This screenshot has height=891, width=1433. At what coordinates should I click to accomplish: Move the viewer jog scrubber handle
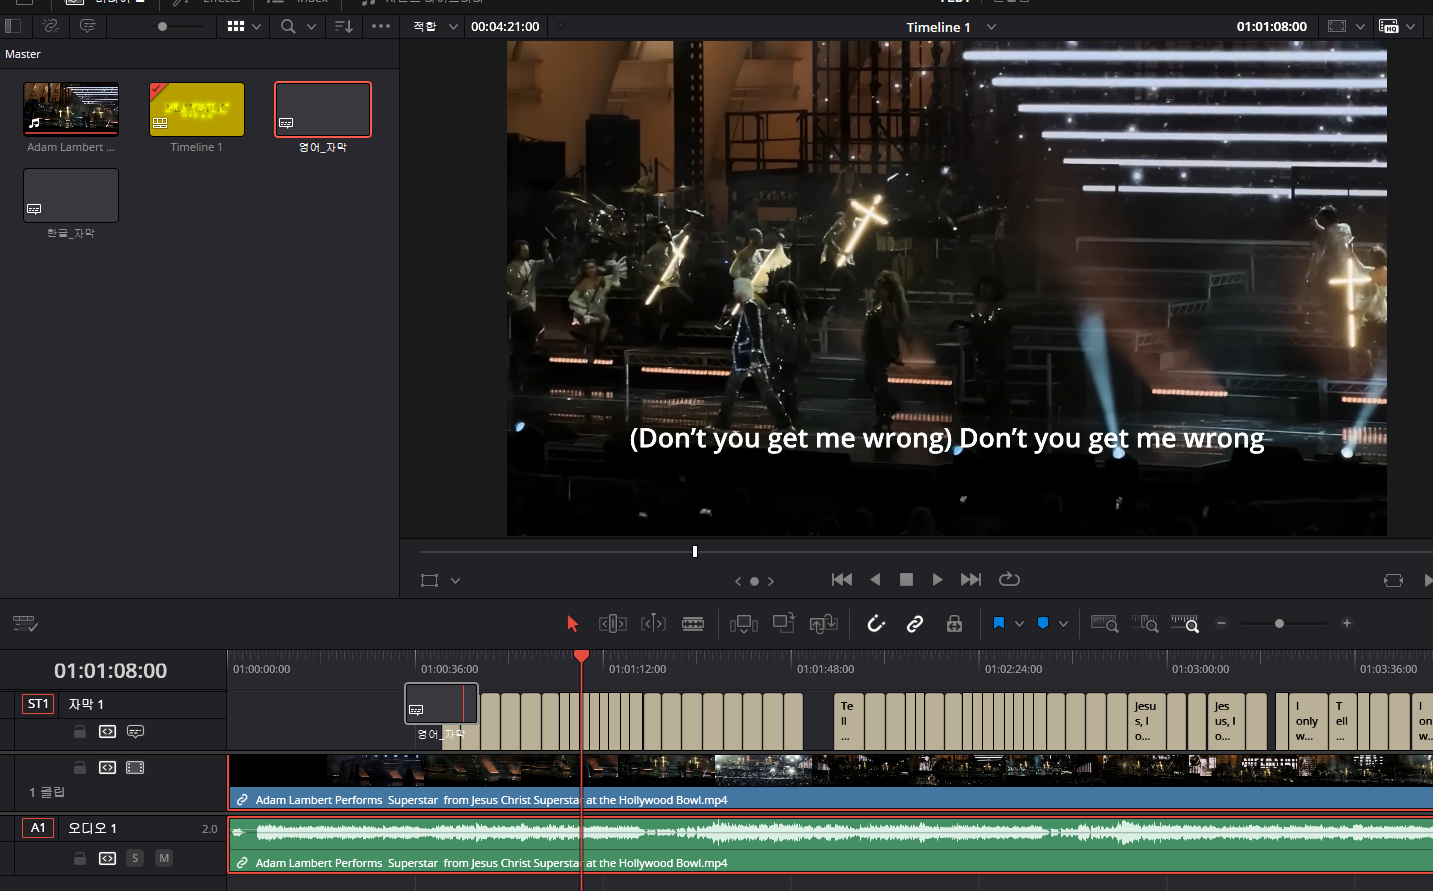[695, 551]
